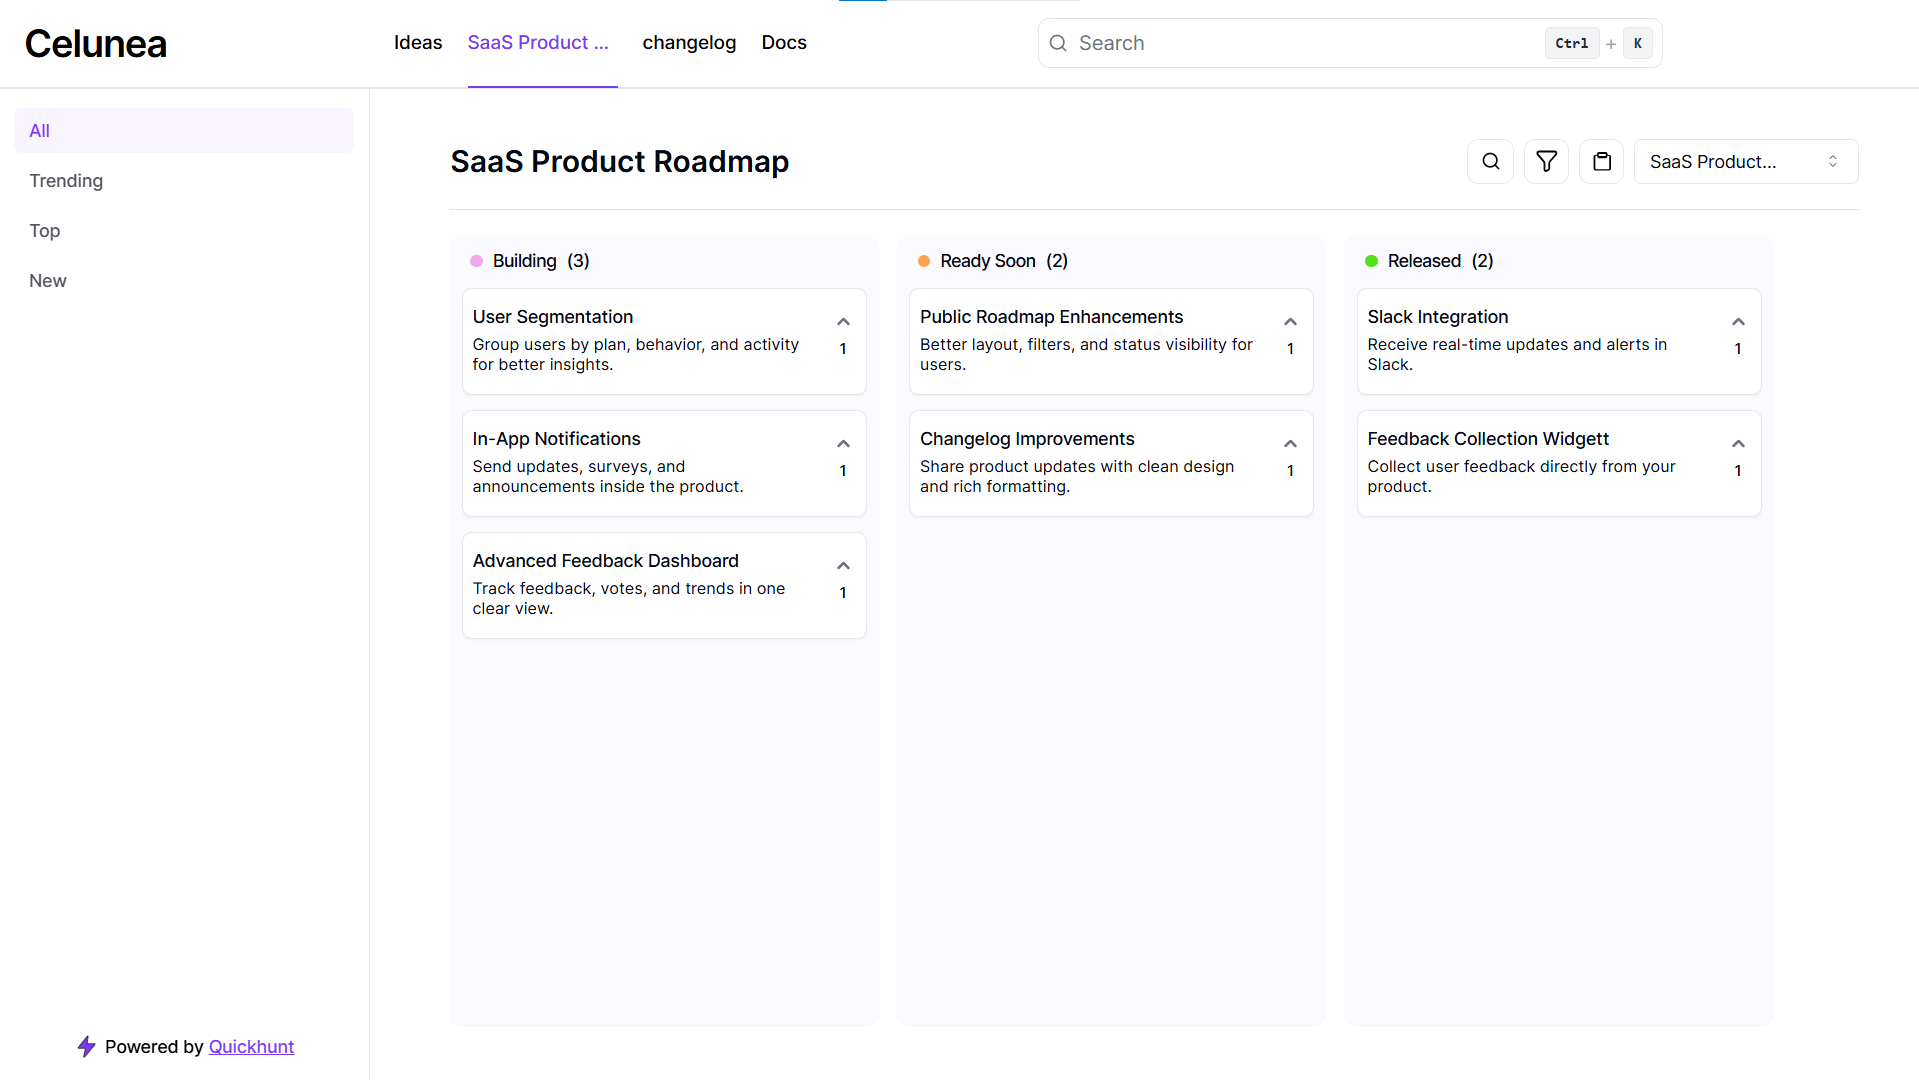Open the User Segmentation card title

[552, 316]
